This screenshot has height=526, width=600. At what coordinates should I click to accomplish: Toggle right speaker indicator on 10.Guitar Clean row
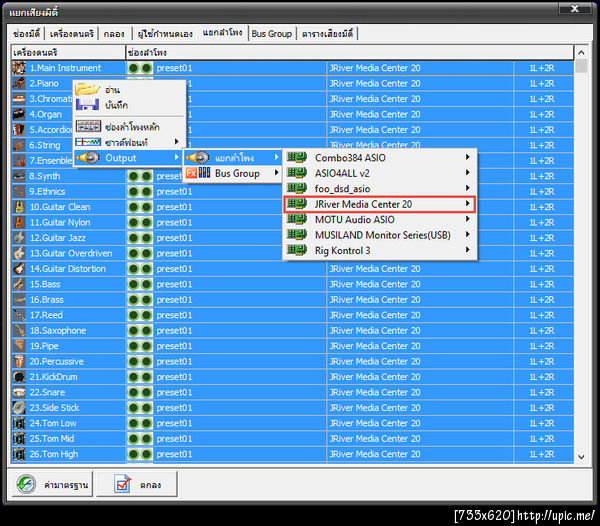[146, 207]
